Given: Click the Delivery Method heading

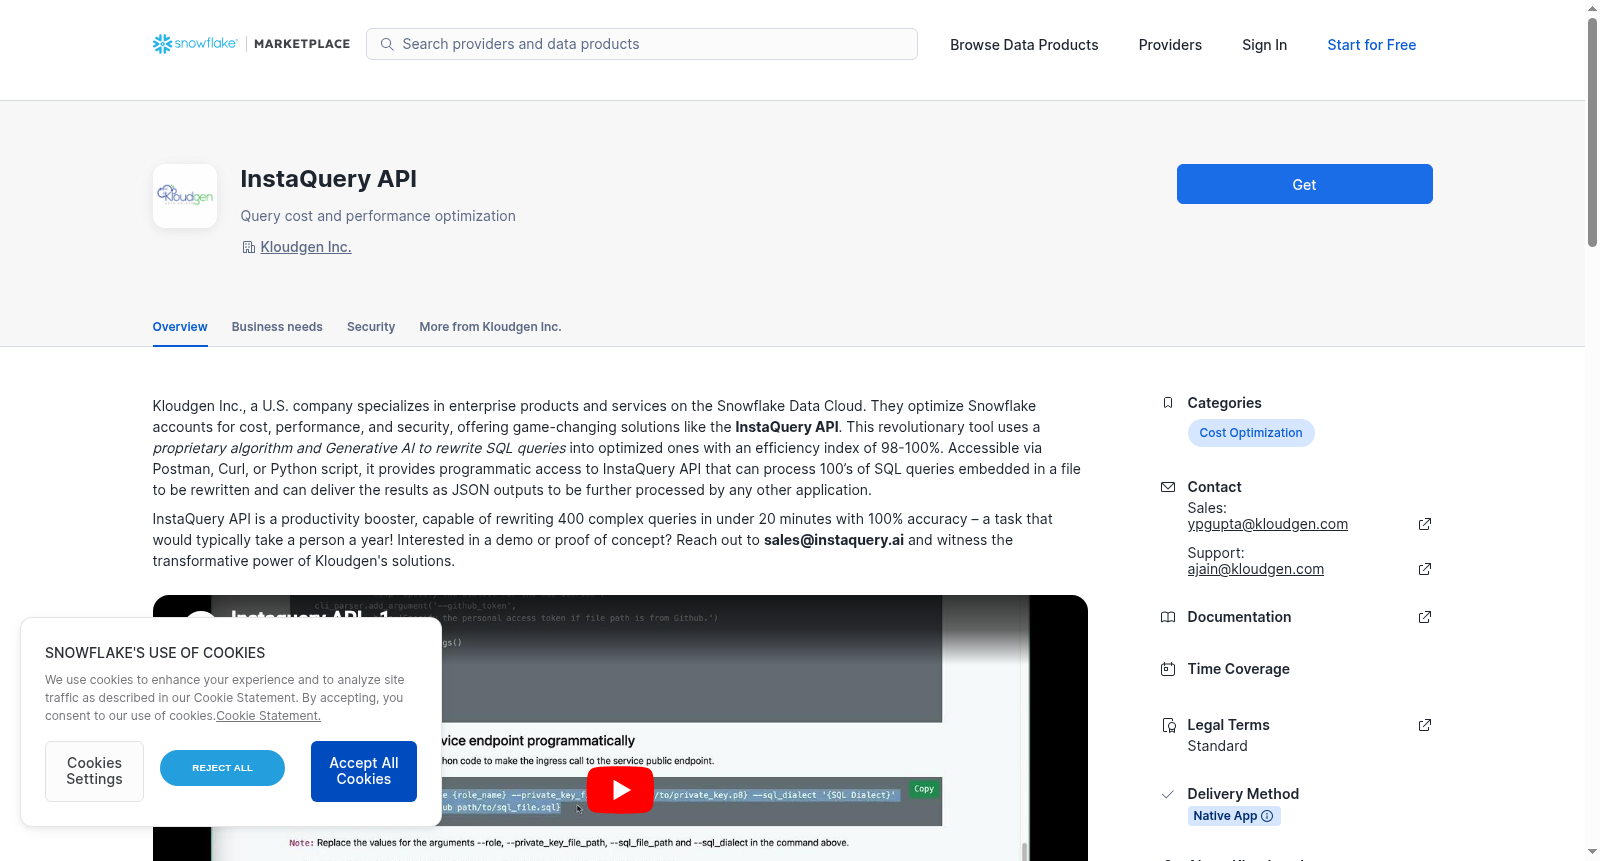Looking at the screenshot, I should point(1243,794).
